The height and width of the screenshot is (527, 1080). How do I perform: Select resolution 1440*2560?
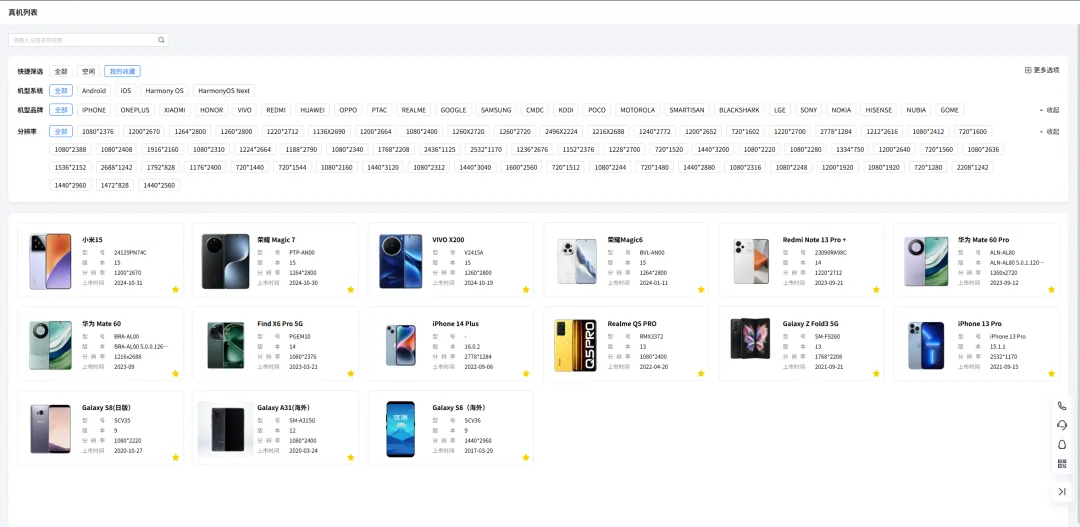[x=159, y=185]
